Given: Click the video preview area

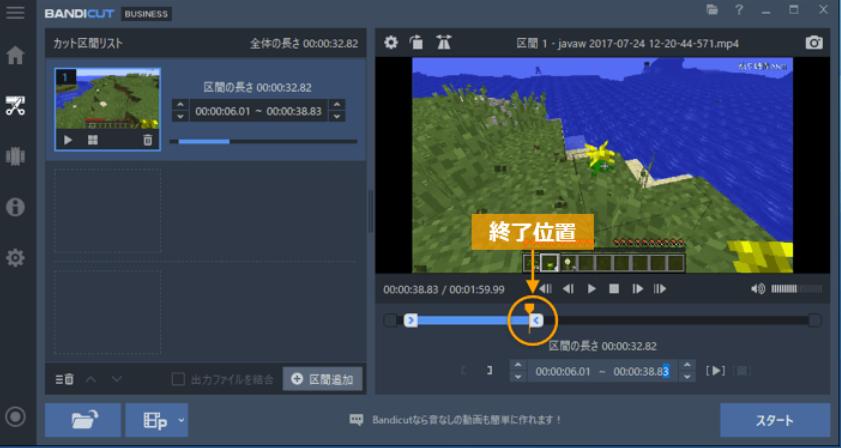Looking at the screenshot, I should point(602,165).
